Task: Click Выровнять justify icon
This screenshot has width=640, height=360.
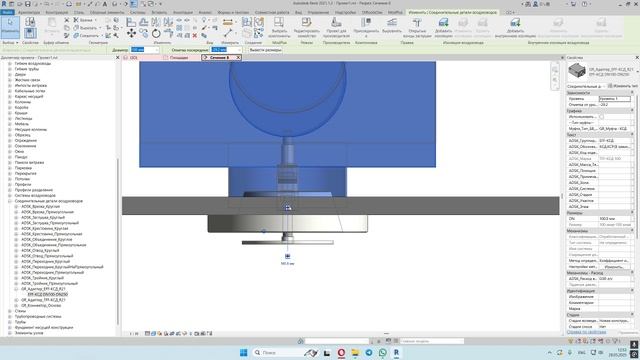Action: 391,25
